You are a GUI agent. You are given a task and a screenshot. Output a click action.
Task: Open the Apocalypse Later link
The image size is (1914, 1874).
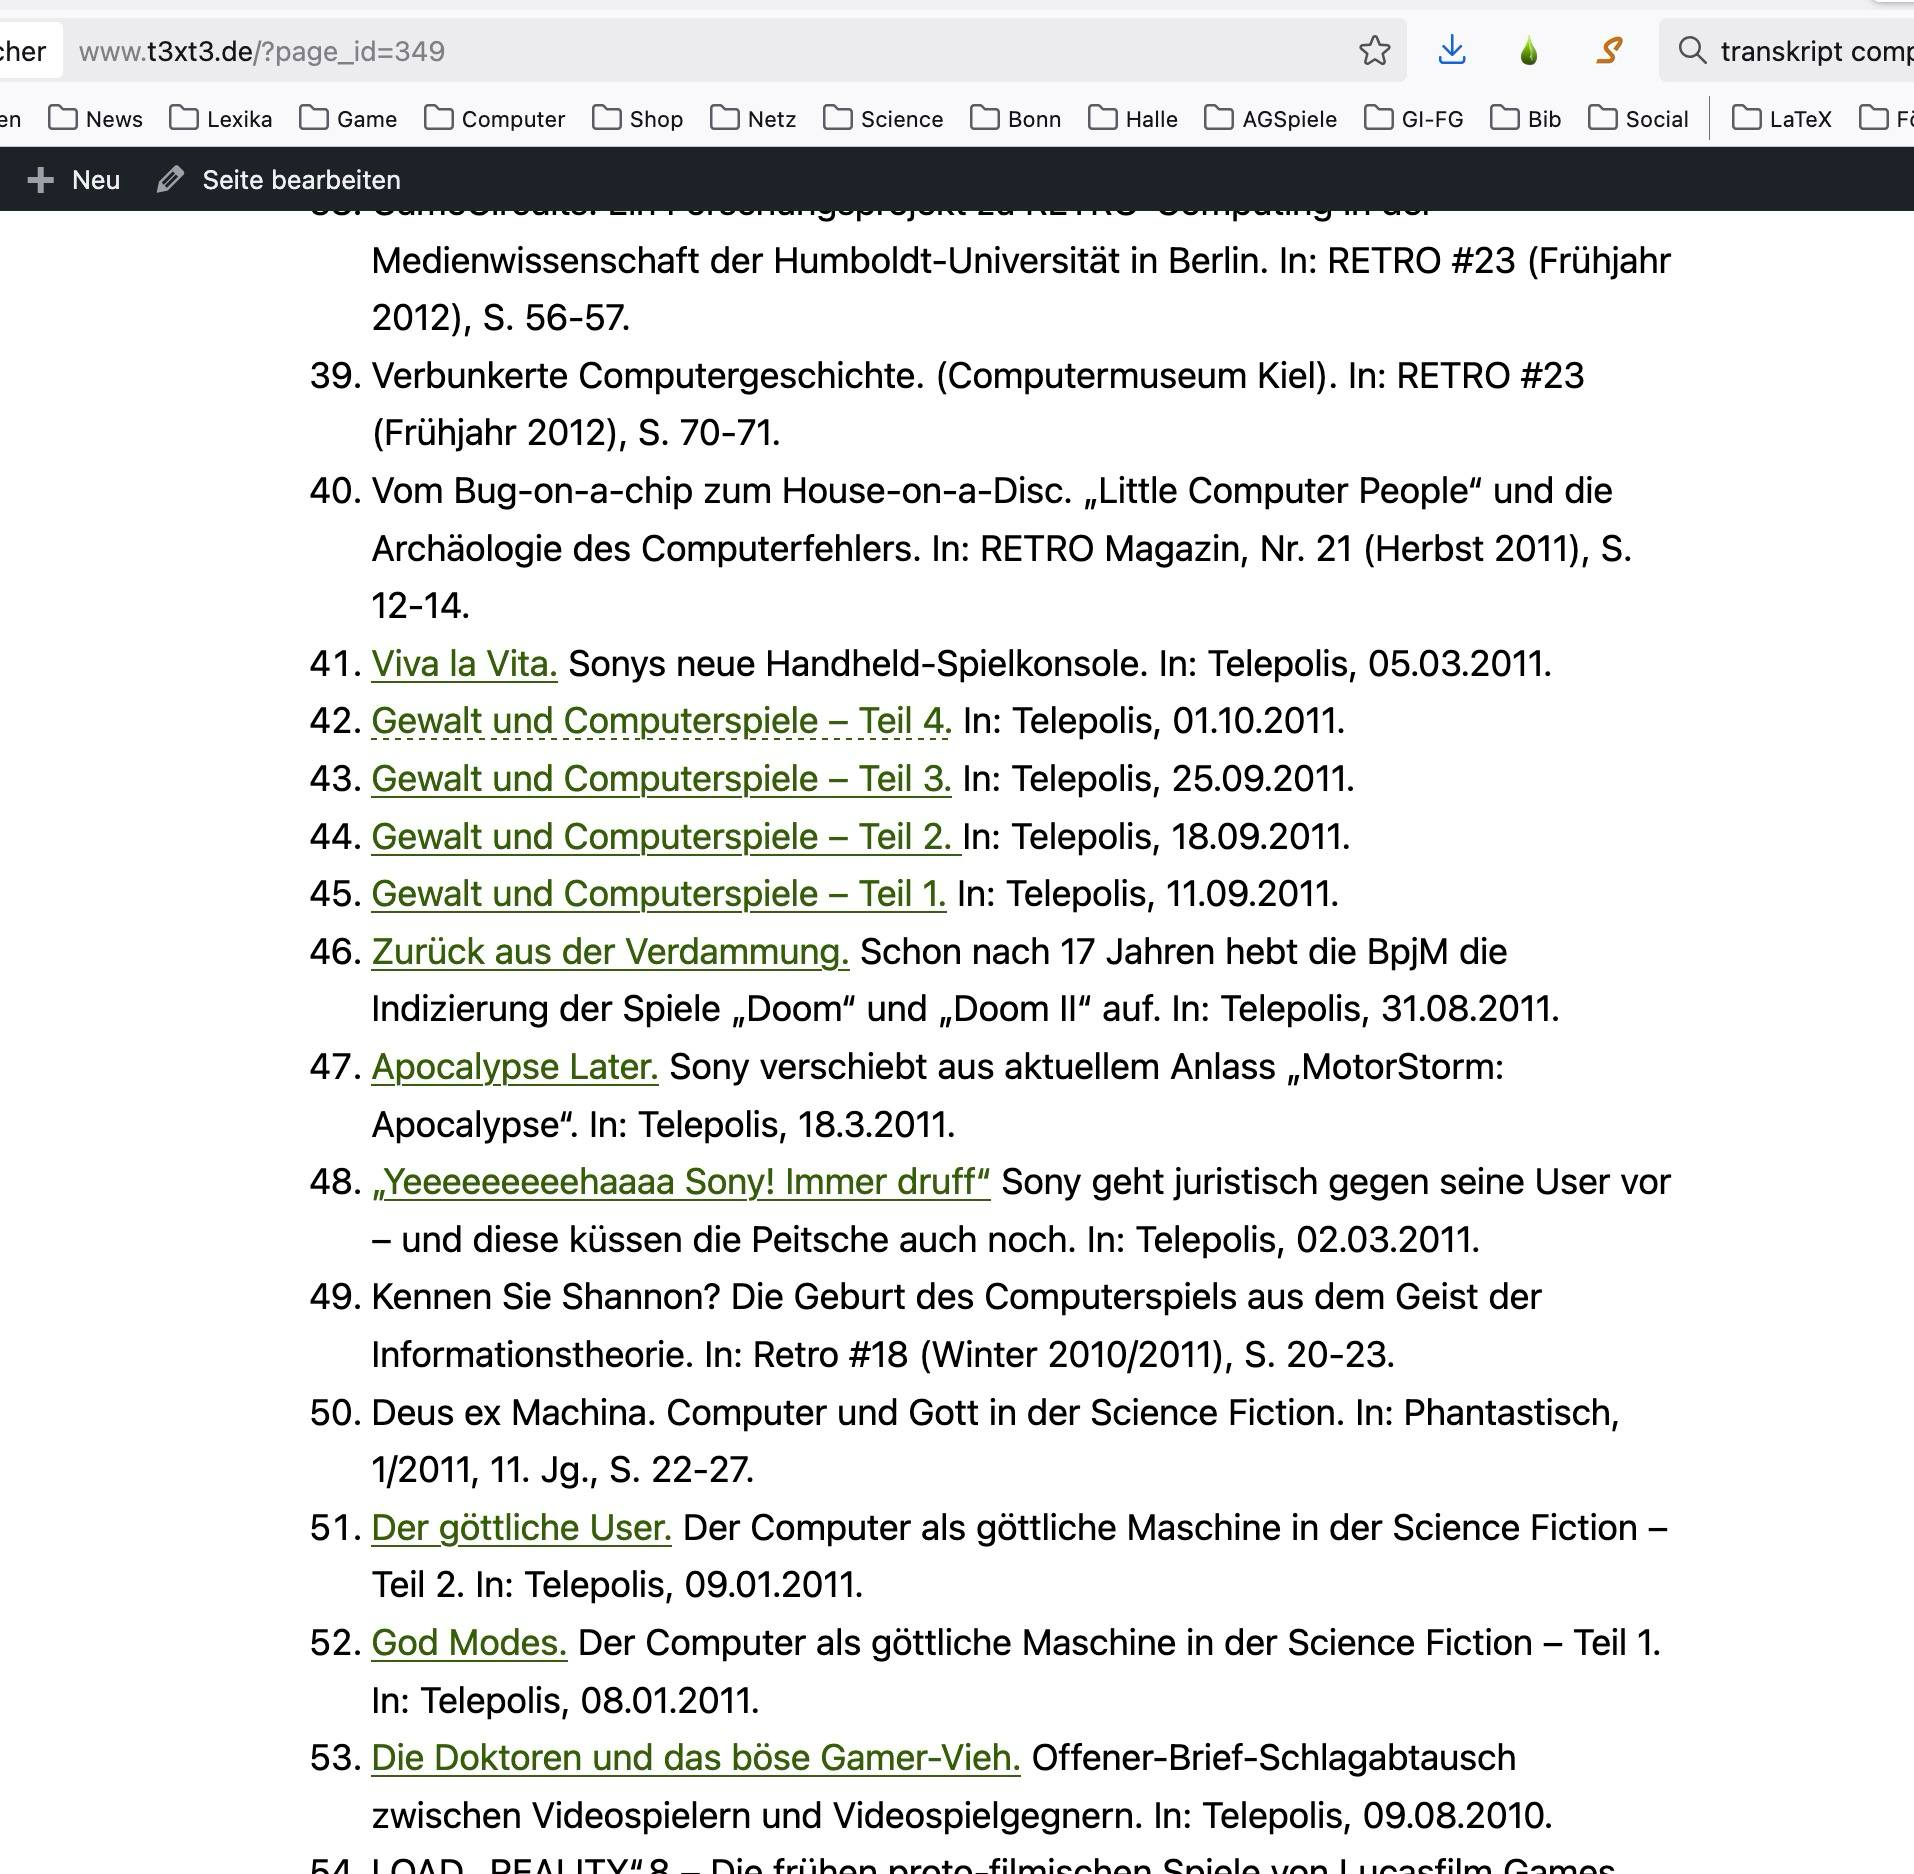(515, 1067)
